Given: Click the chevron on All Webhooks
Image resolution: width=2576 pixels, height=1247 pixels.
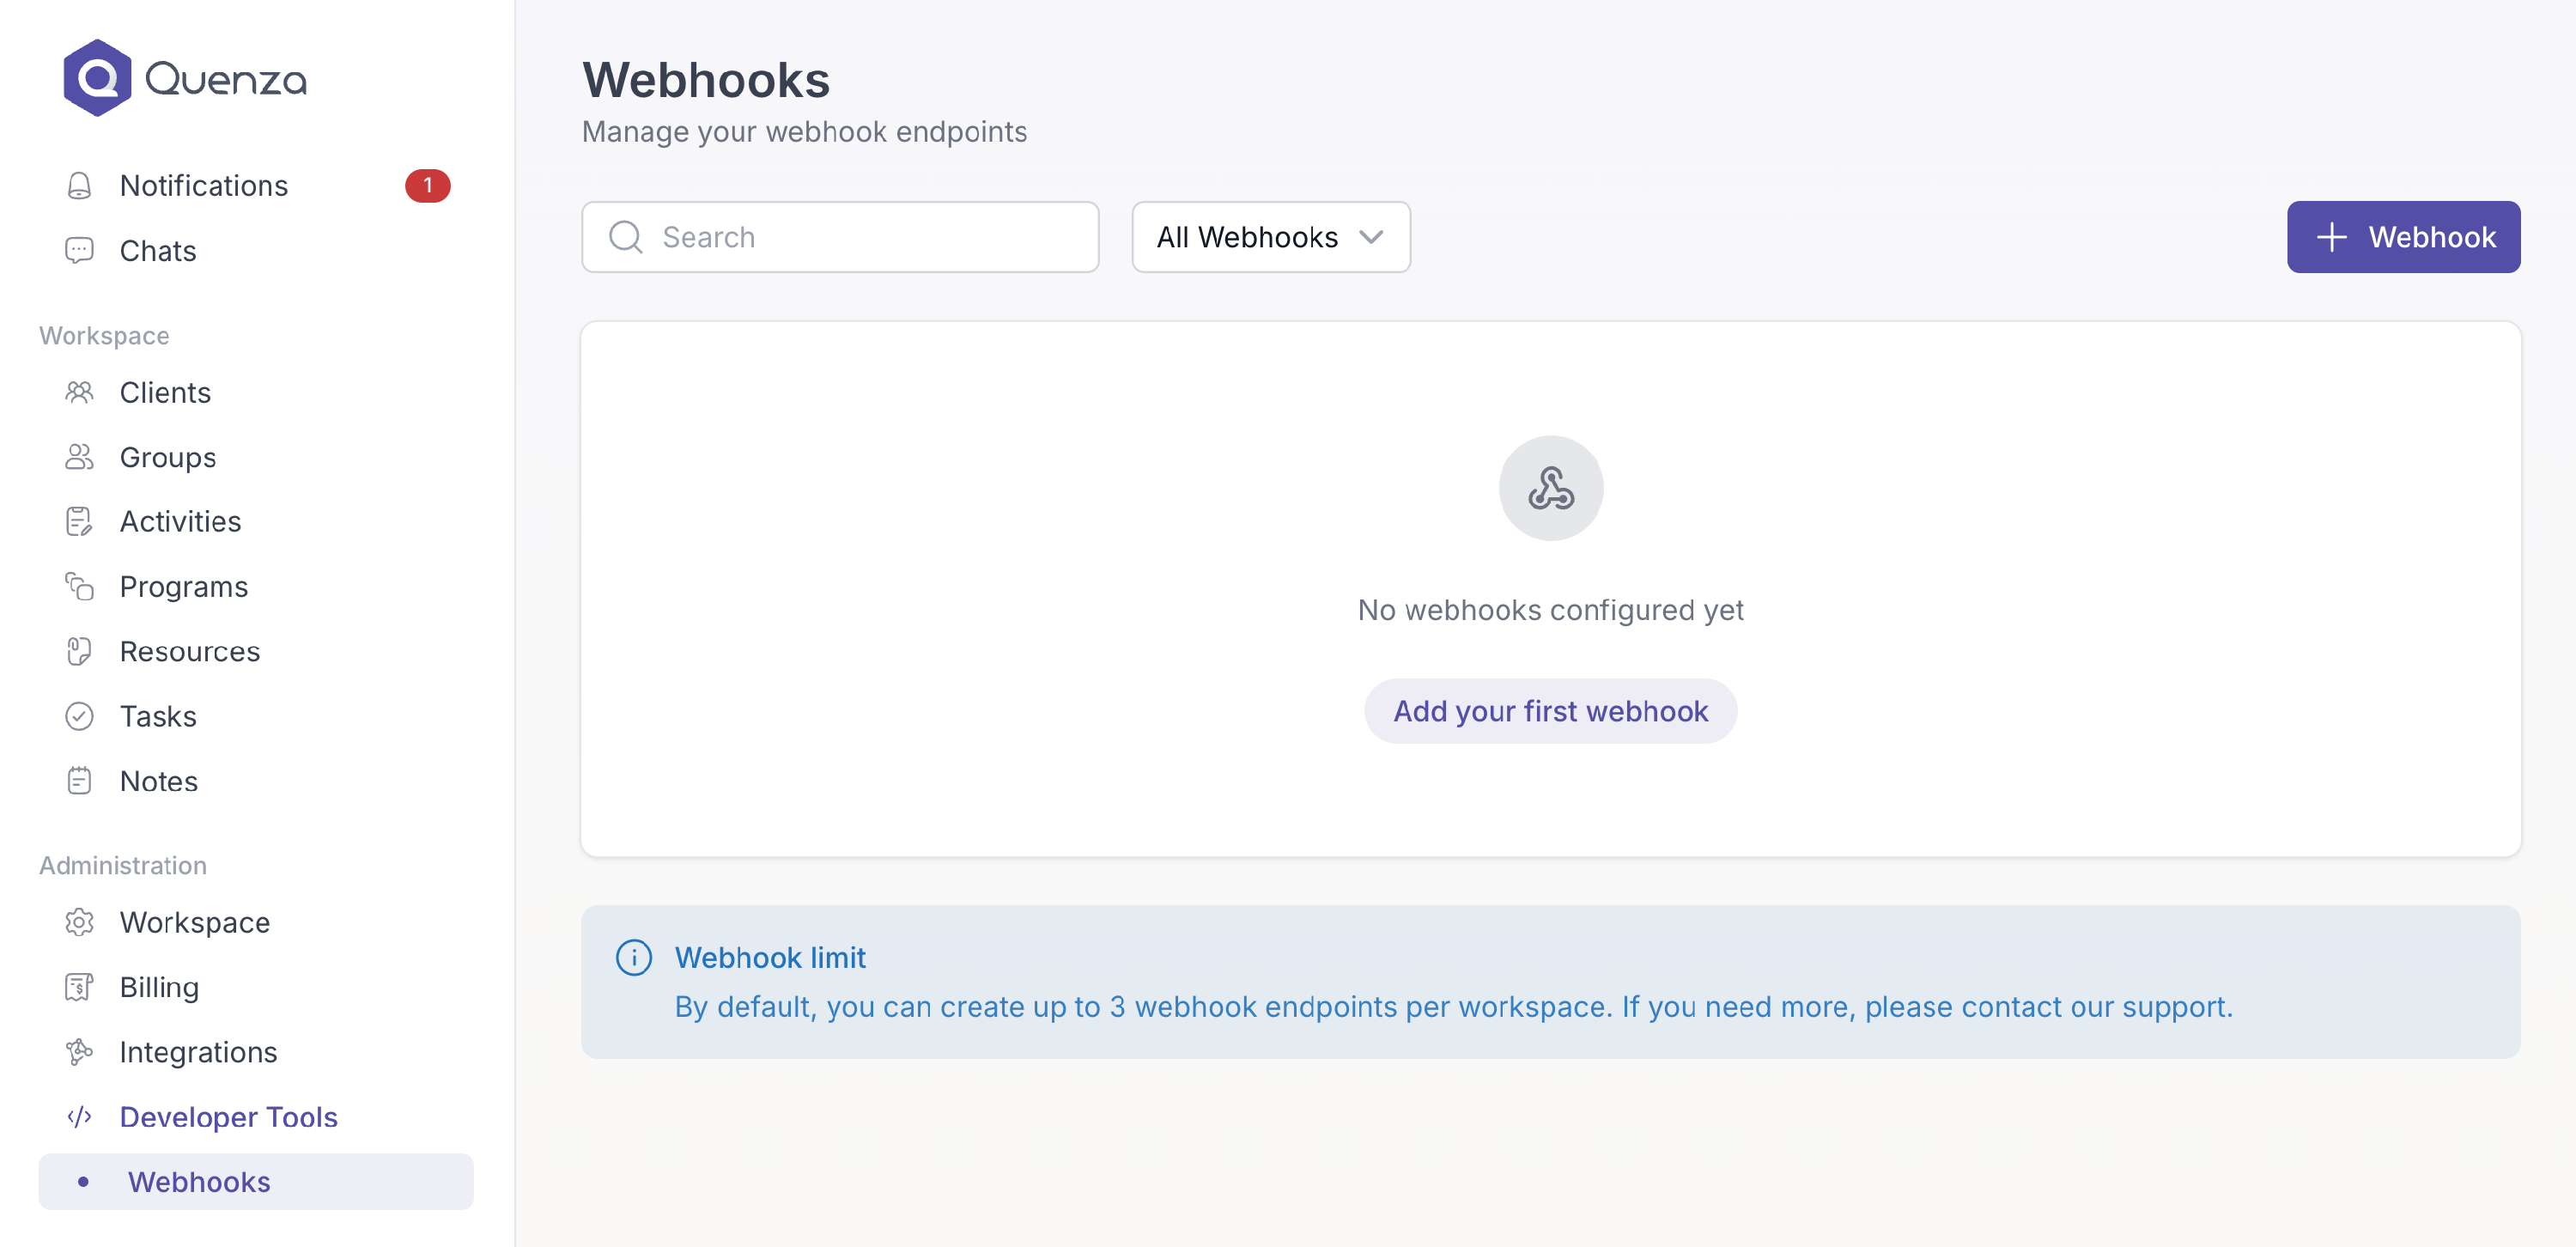Looking at the screenshot, I should pos(1371,237).
